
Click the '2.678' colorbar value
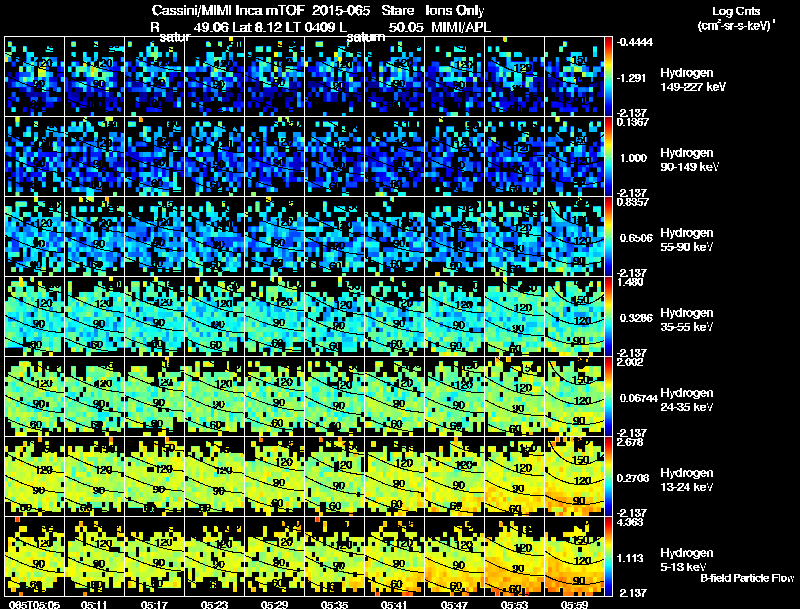click(x=630, y=443)
